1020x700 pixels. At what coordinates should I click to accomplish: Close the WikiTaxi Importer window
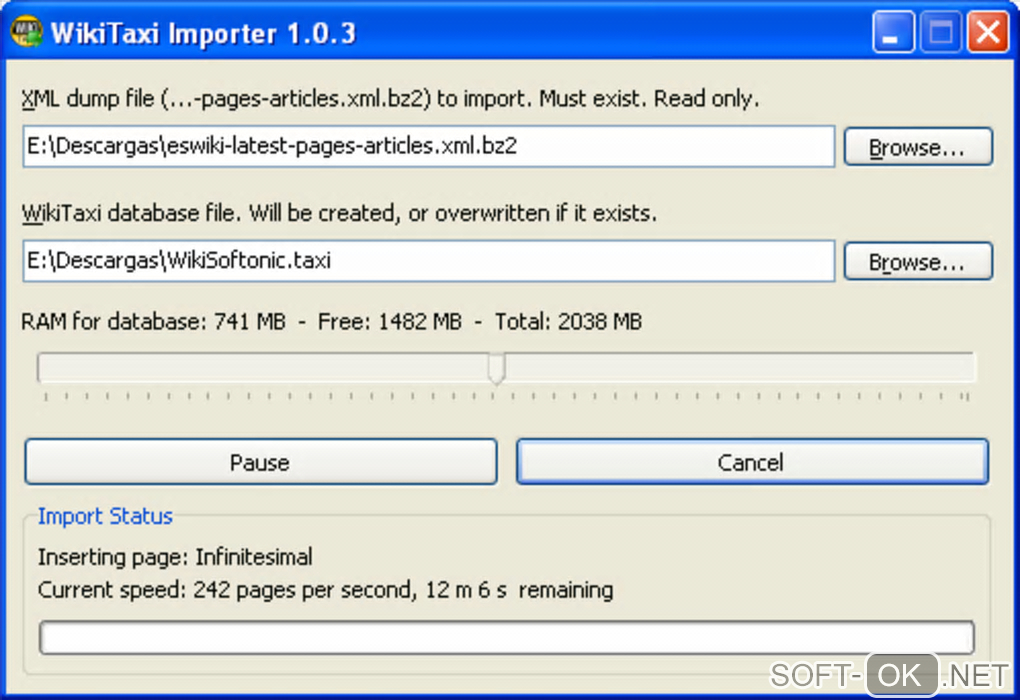[x=987, y=32]
